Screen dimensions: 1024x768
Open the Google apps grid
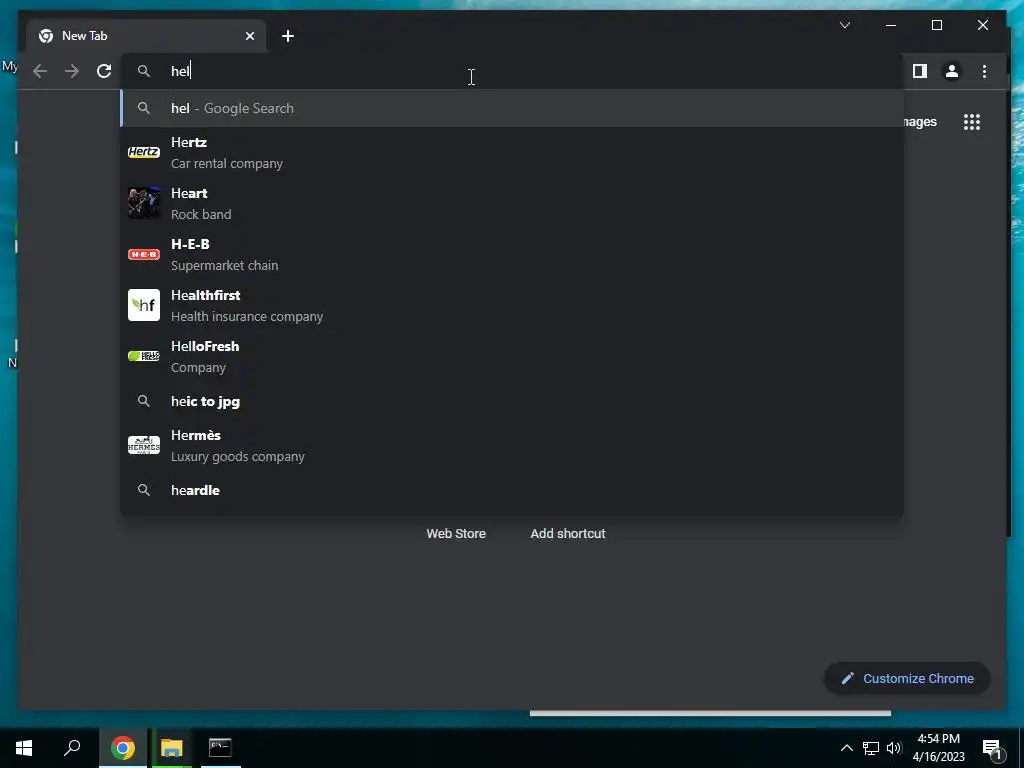point(972,122)
